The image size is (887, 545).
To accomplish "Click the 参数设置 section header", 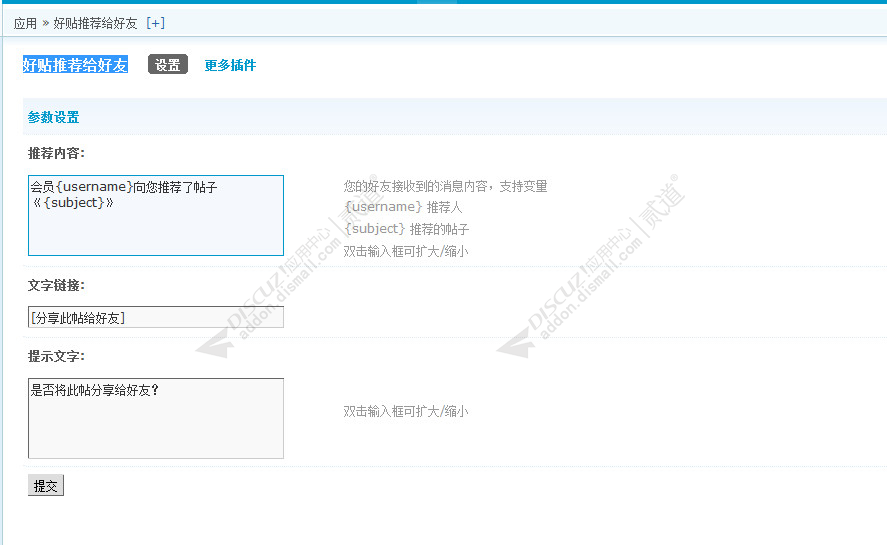I will (x=54, y=117).
